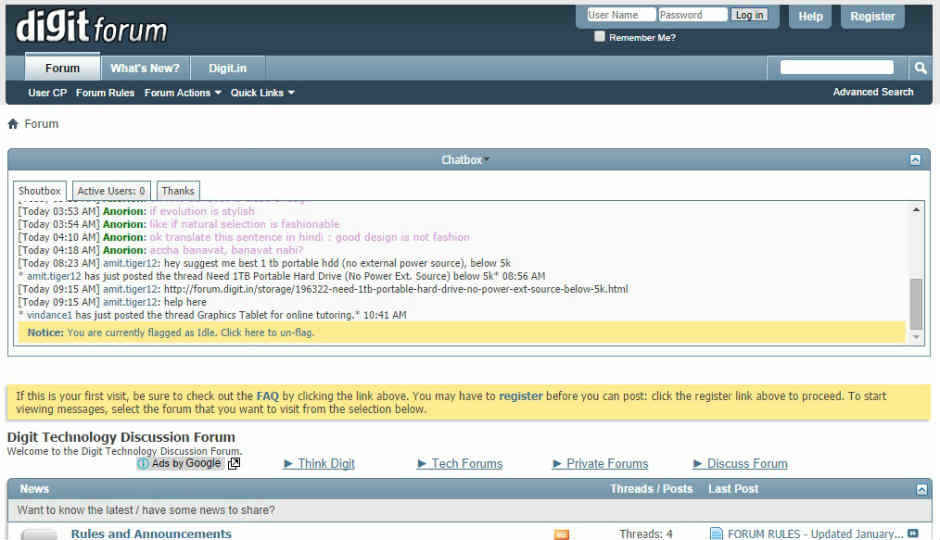The width and height of the screenshot is (940, 540).
Task: Go to last post arrow icon
Action: pos(913,533)
